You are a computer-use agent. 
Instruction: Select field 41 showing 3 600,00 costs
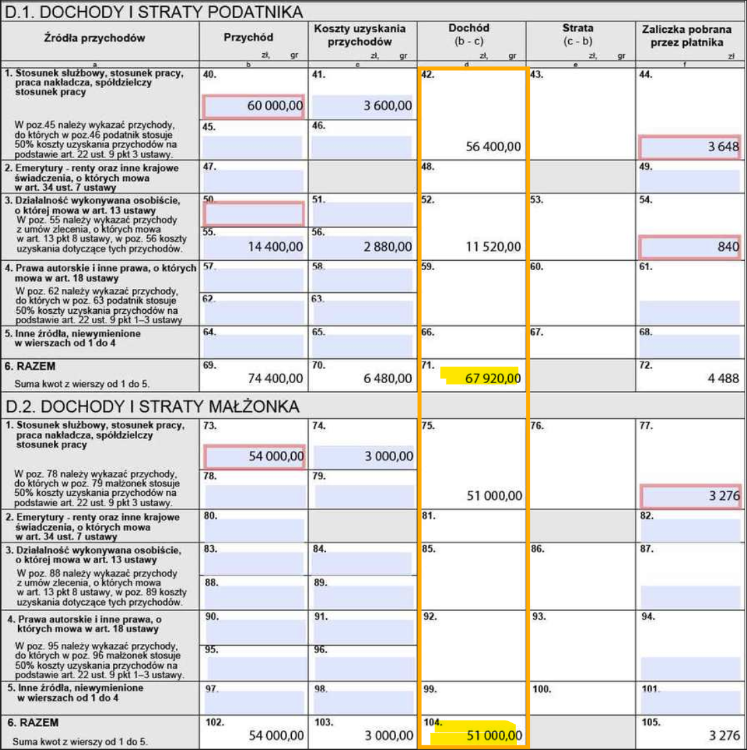click(x=363, y=106)
